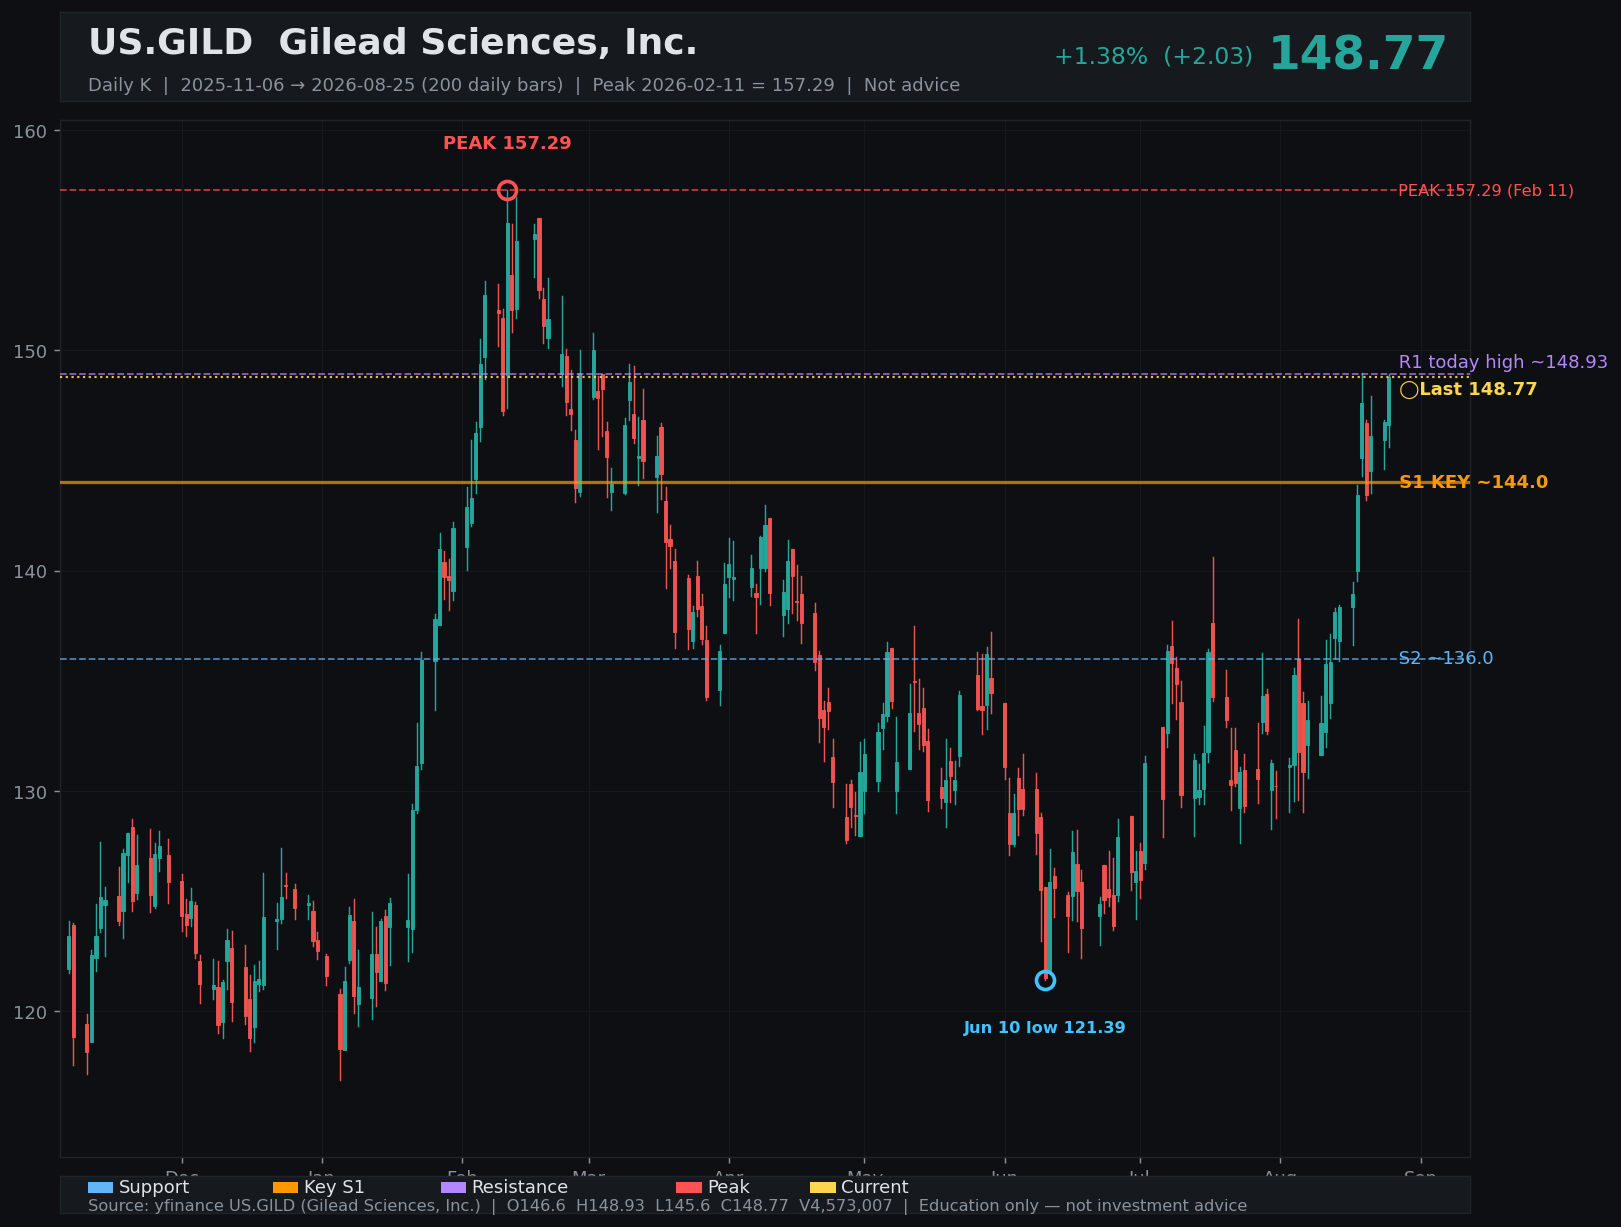Click the 'Peak' legend label

click(728, 1187)
